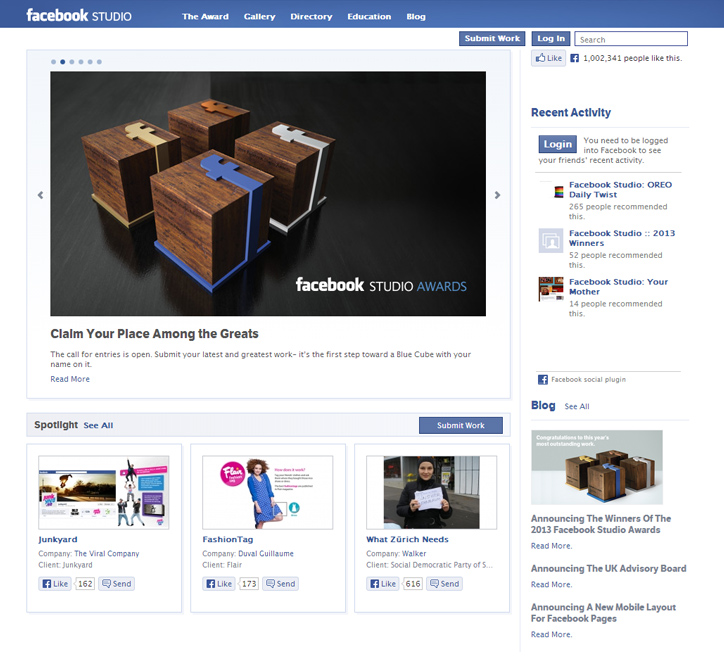Read More on New Mobile Layout post

(x=551, y=635)
